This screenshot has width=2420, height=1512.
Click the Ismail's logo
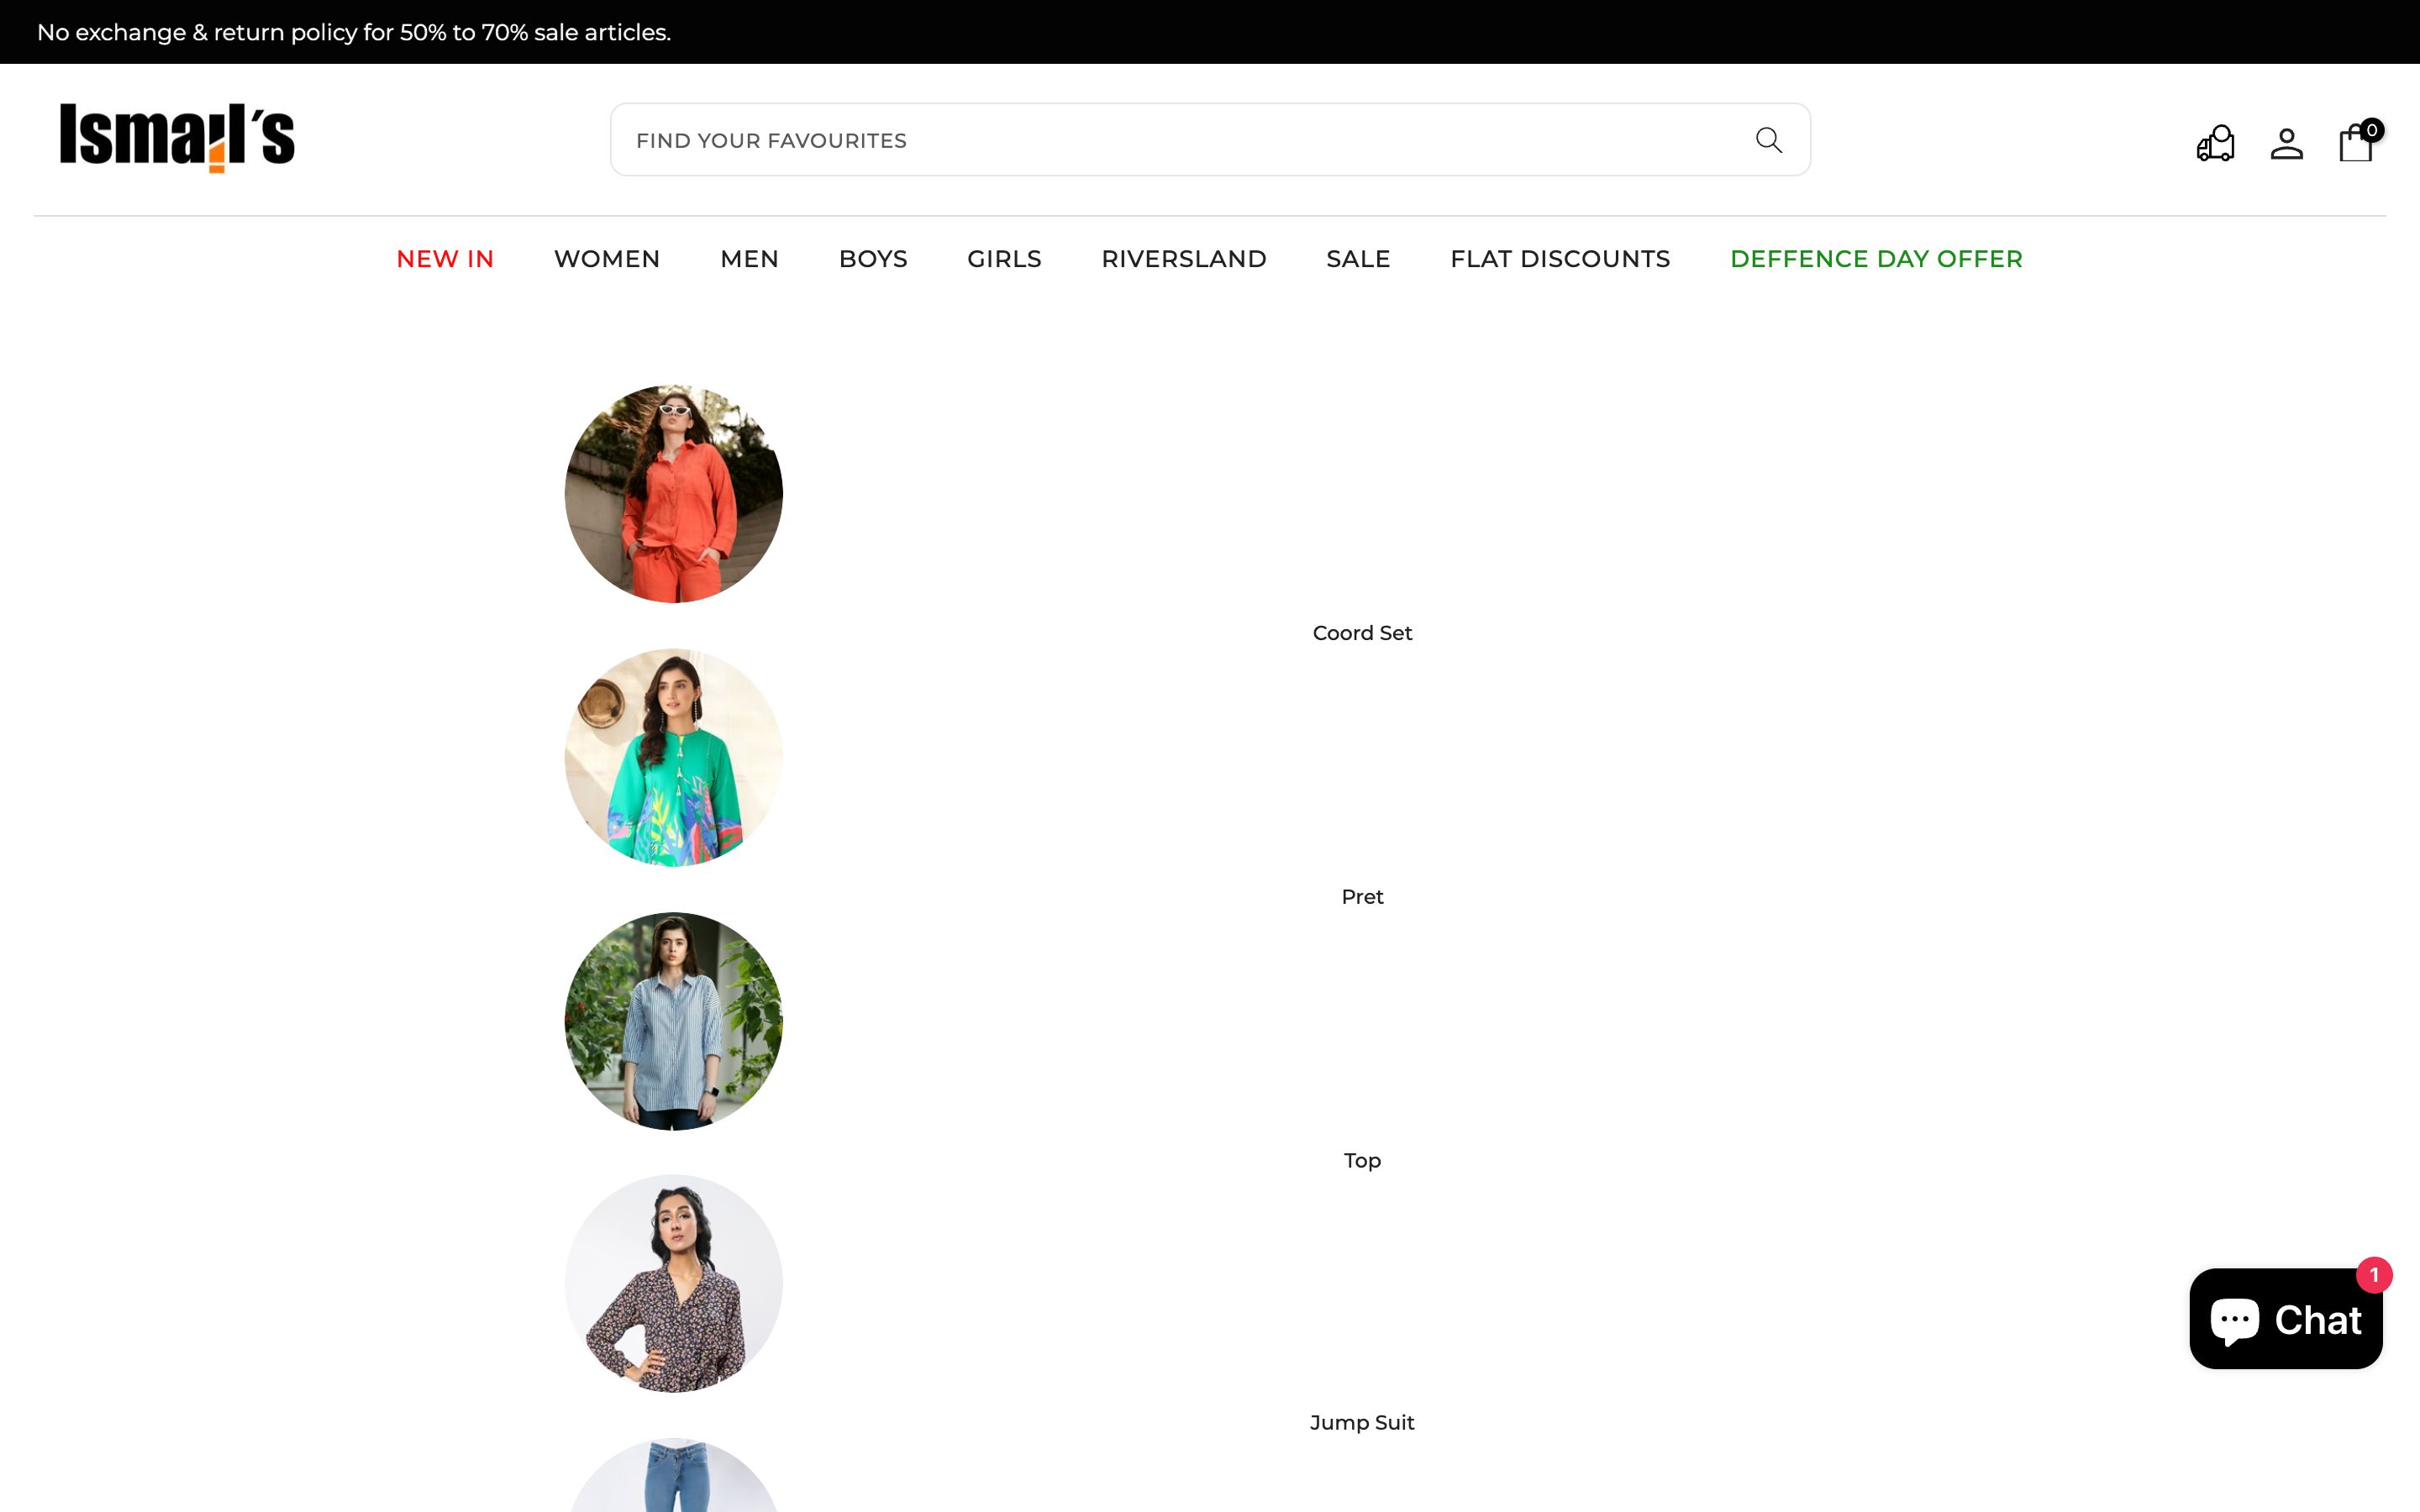(179, 138)
